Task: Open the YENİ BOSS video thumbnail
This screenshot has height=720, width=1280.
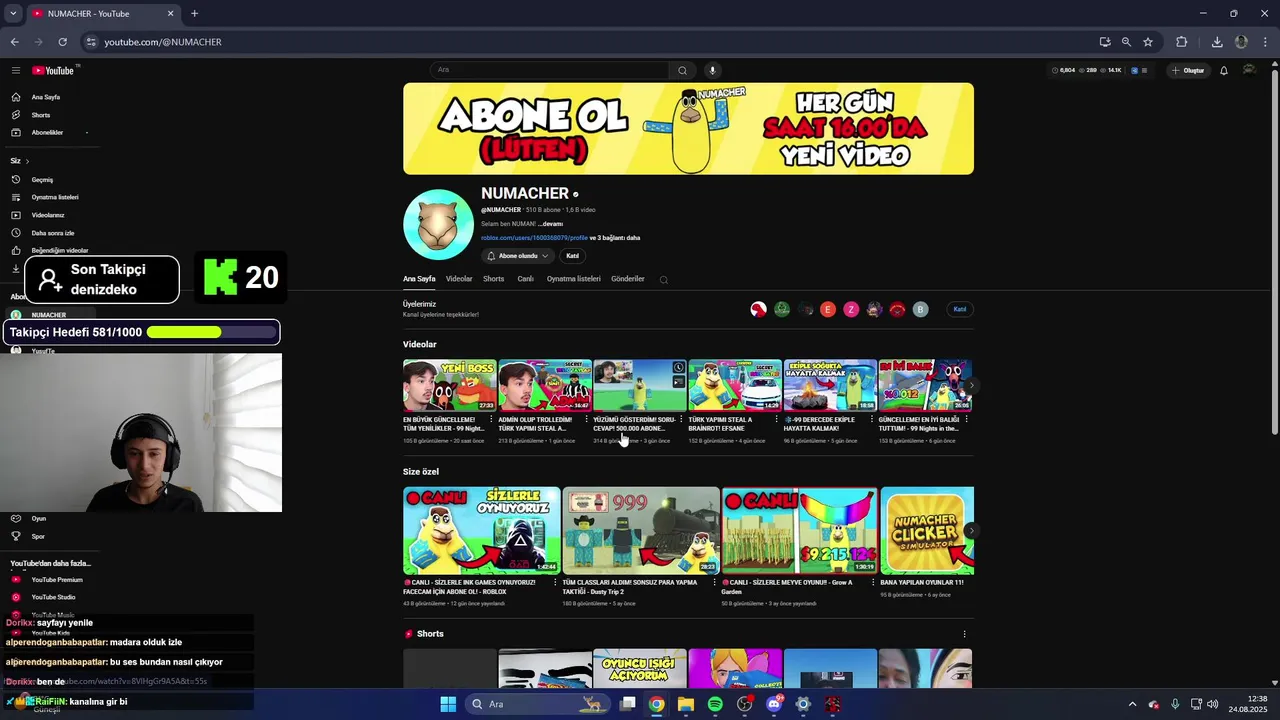Action: tap(450, 385)
